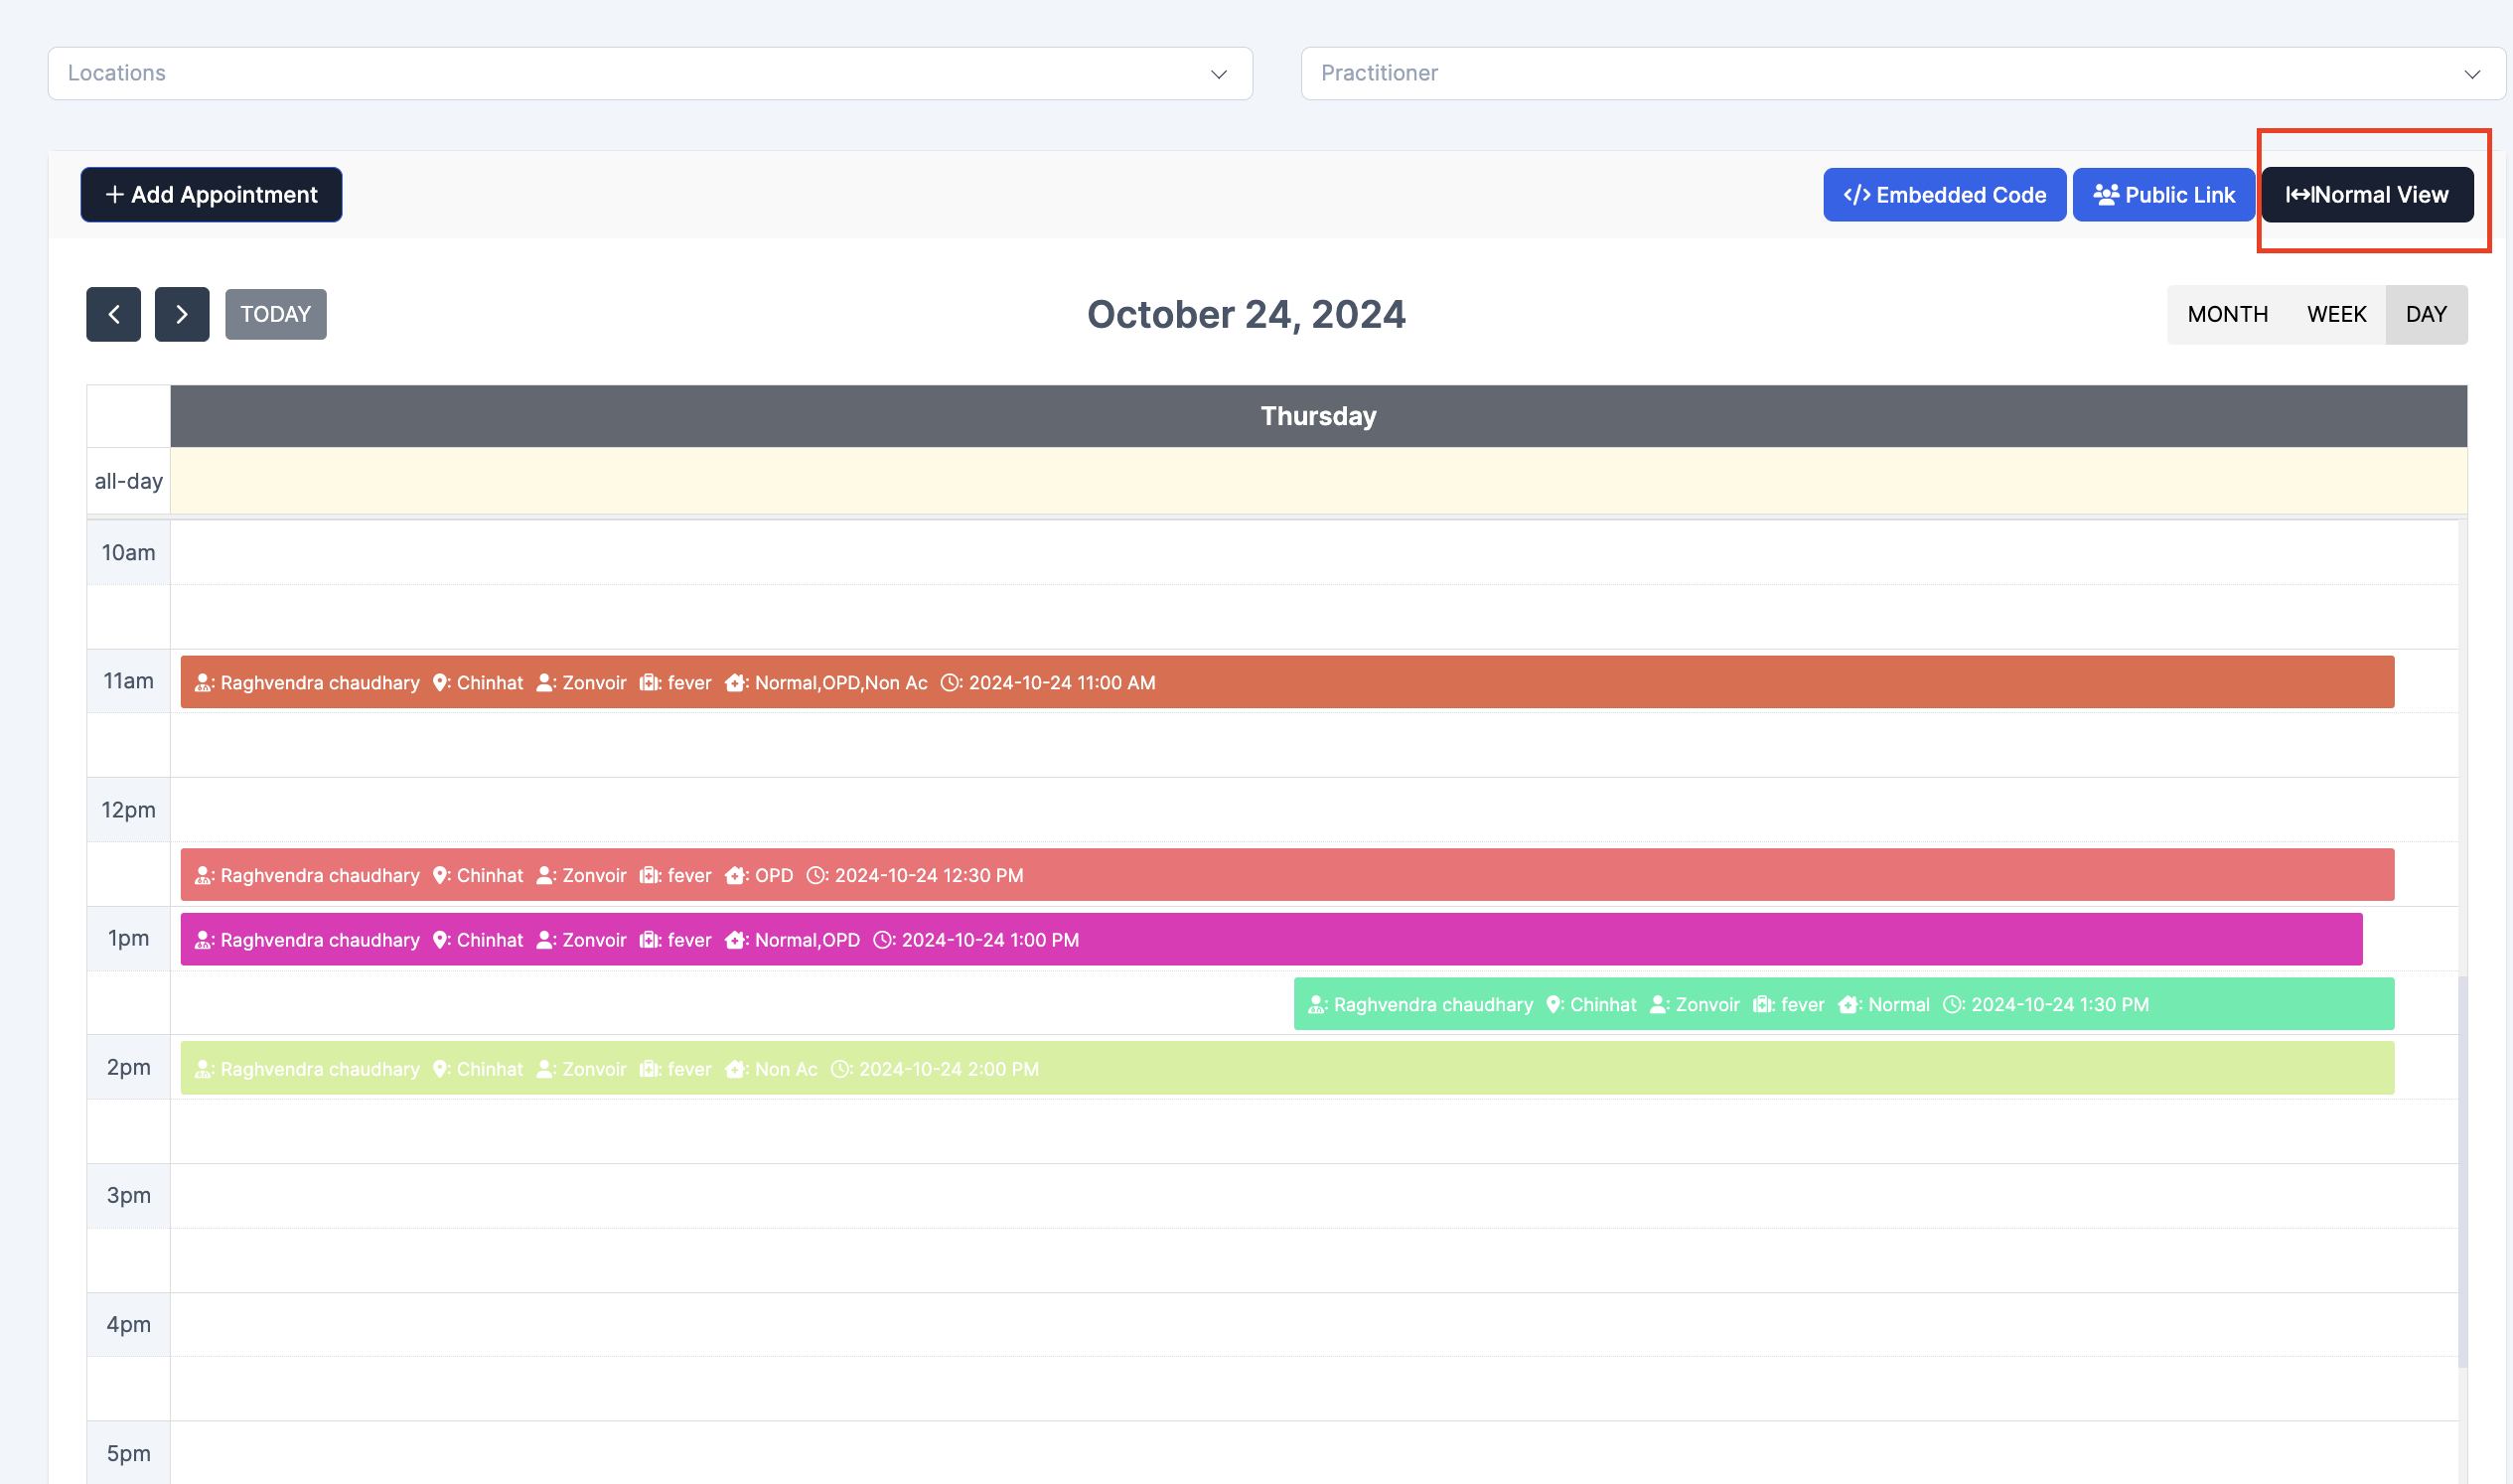Image resolution: width=2513 pixels, height=1484 pixels.
Task: Switch to WEEK view
Action: point(2336,315)
